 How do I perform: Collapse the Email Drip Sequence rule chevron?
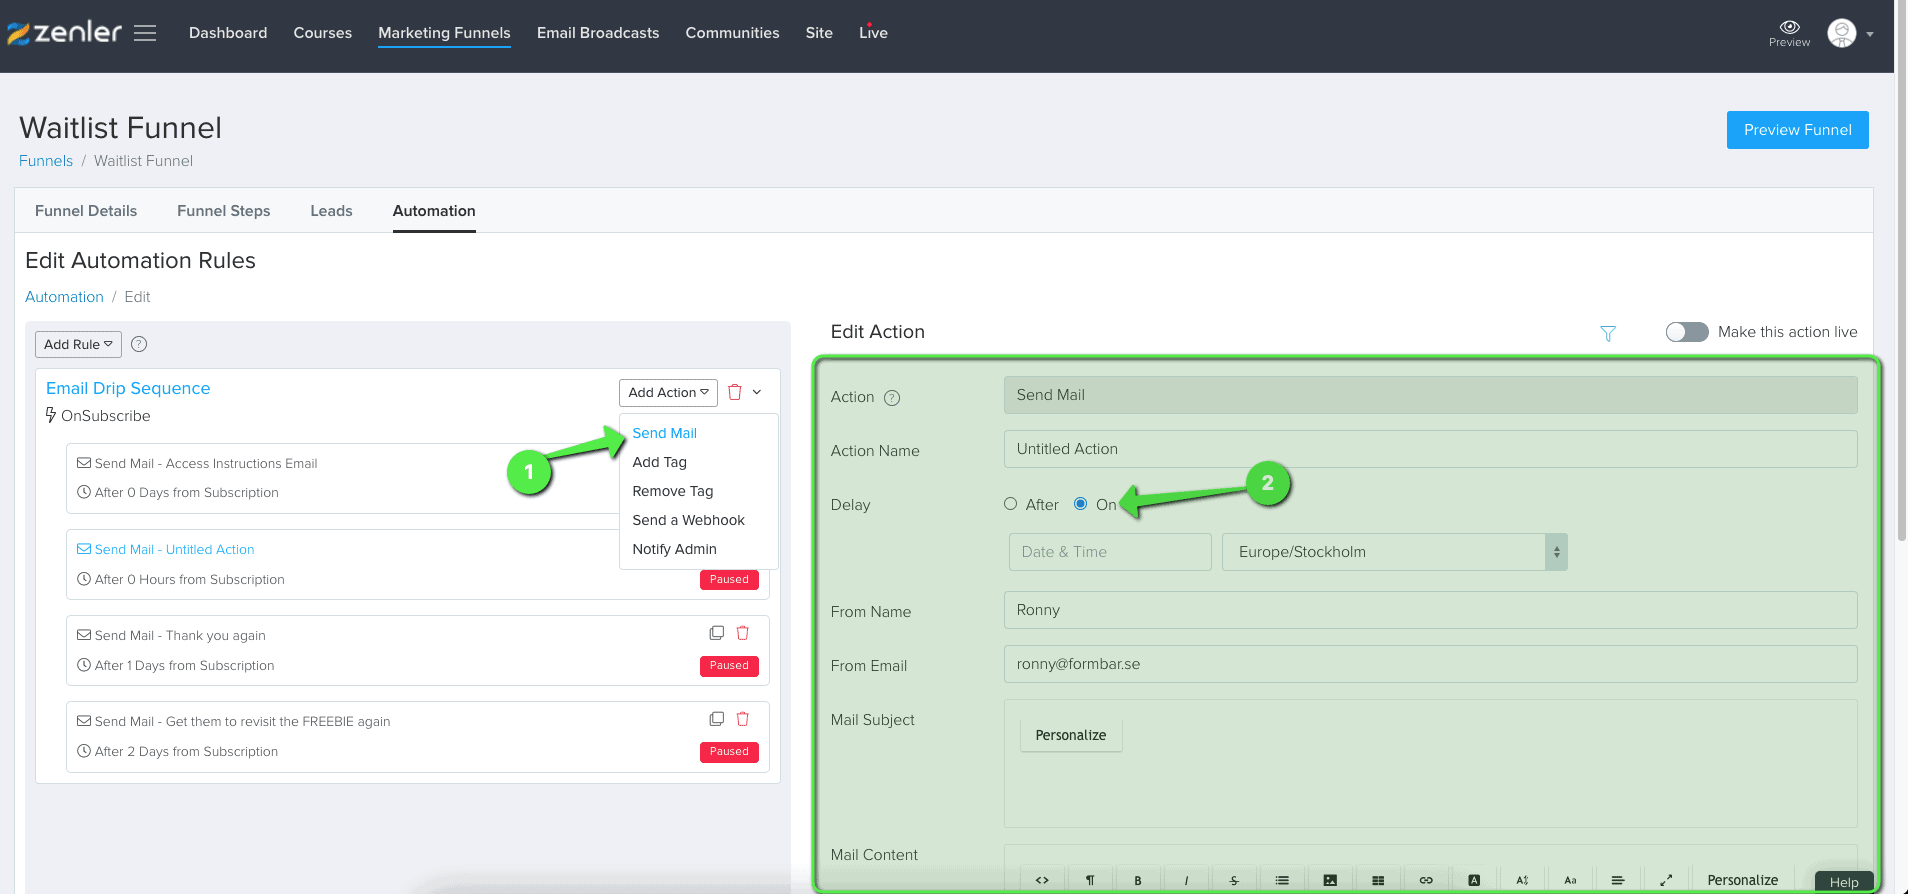pyautogui.click(x=757, y=392)
